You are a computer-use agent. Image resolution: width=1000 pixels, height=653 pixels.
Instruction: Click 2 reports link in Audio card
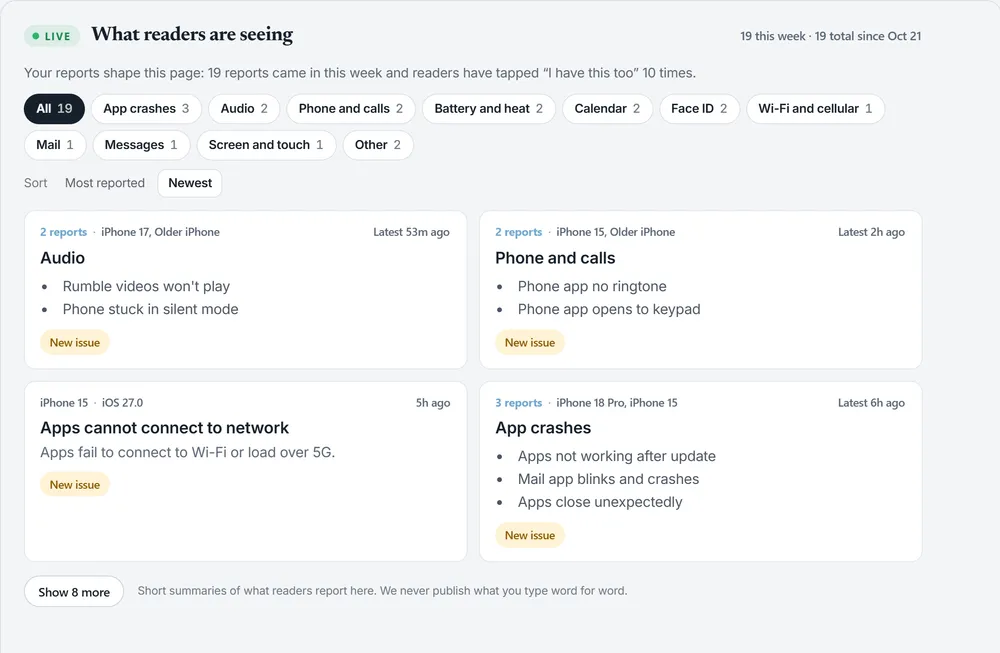[x=63, y=232]
